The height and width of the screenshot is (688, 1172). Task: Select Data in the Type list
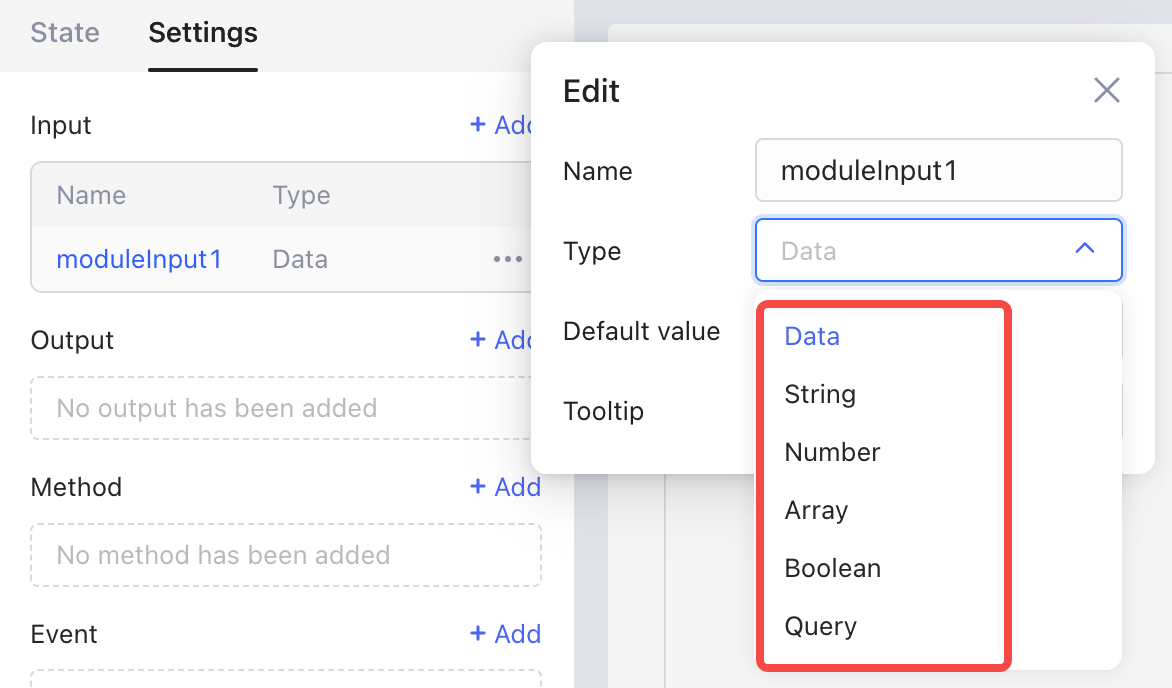point(812,336)
